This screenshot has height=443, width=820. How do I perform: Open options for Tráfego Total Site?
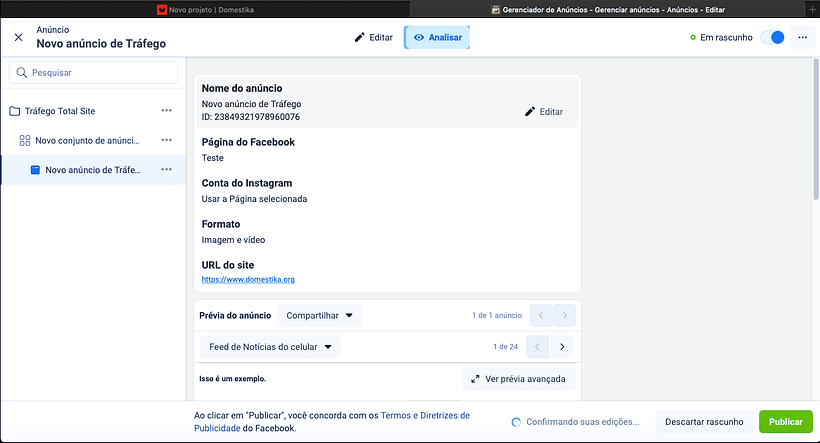click(166, 111)
